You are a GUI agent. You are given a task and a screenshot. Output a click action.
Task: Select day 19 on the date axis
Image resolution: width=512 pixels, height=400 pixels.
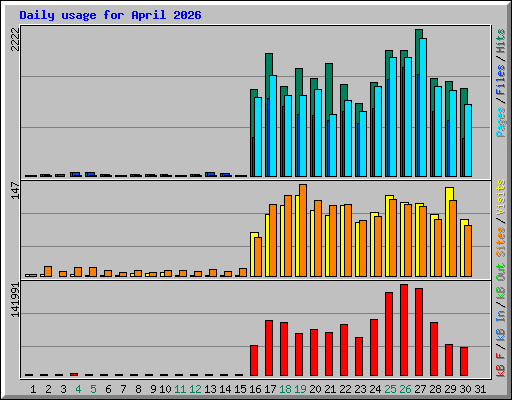300,389
